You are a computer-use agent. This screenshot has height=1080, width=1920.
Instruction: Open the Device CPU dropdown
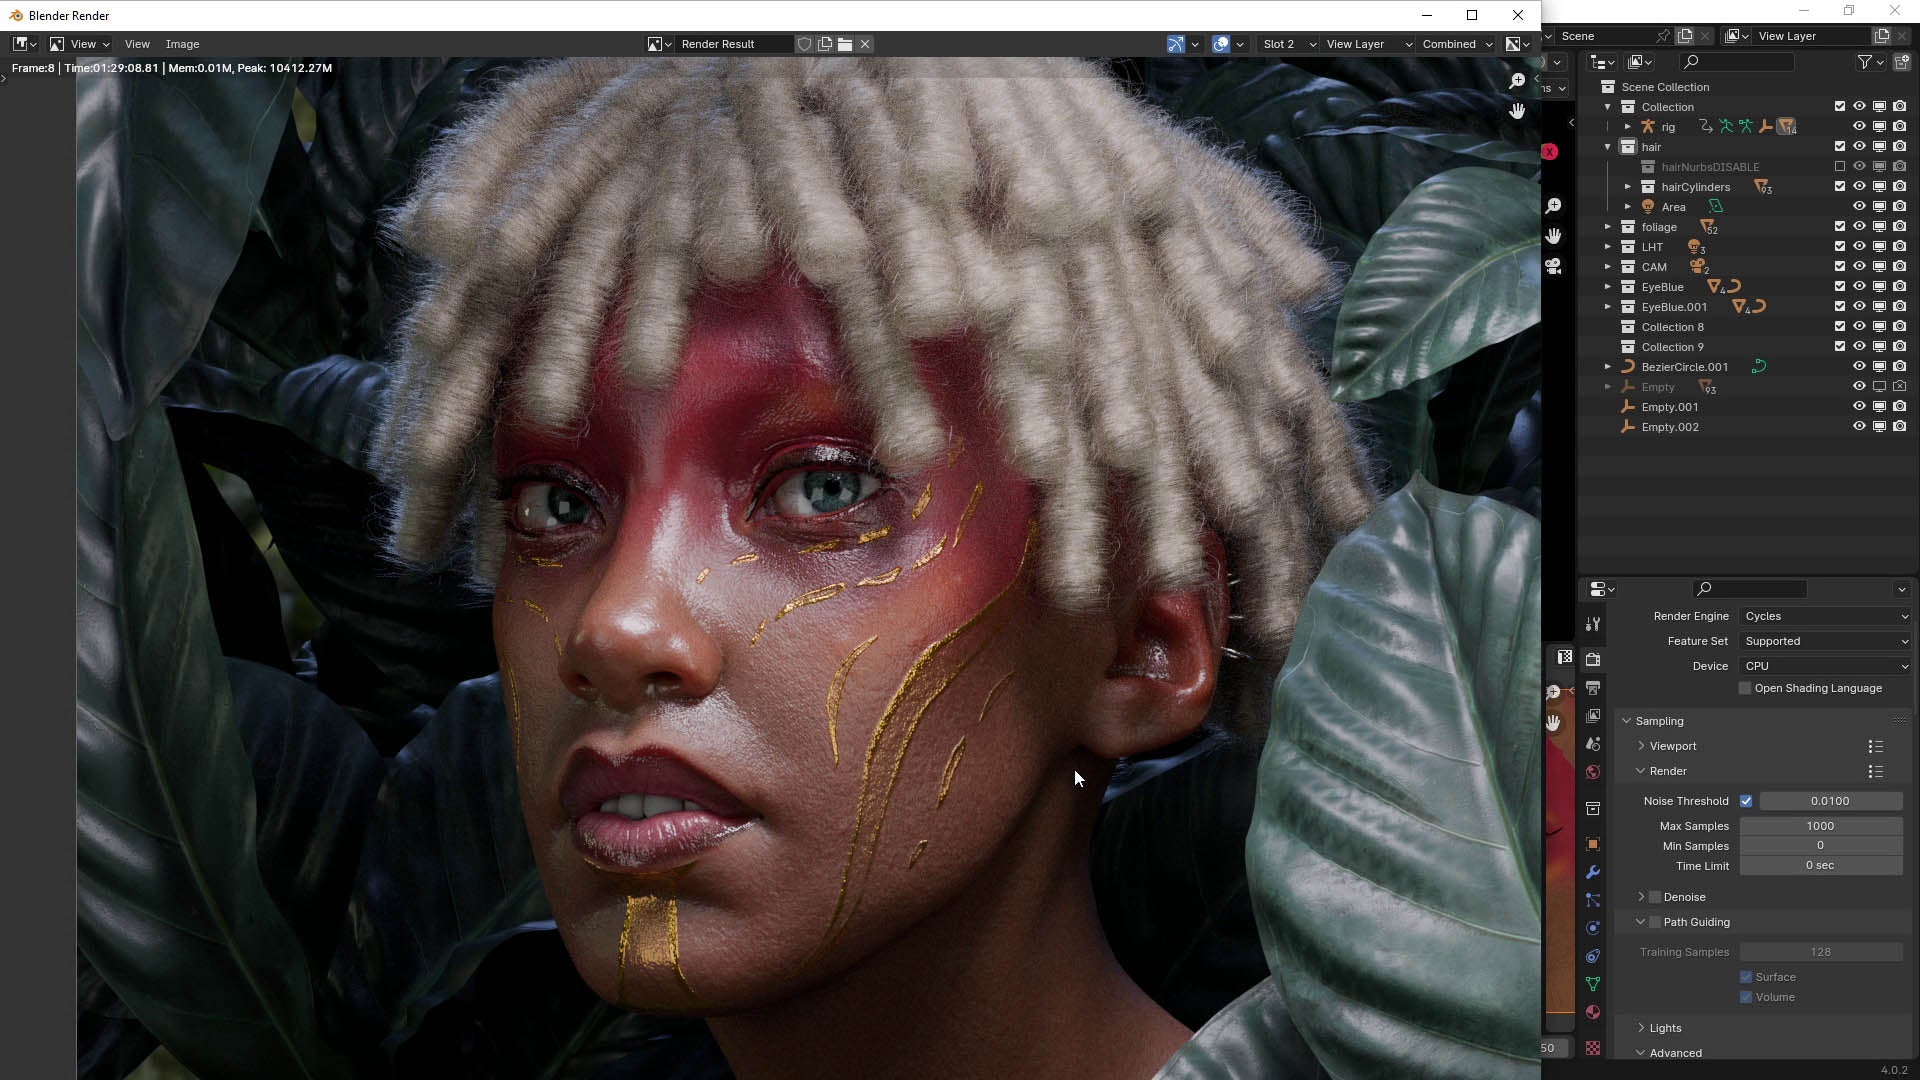coord(1825,666)
